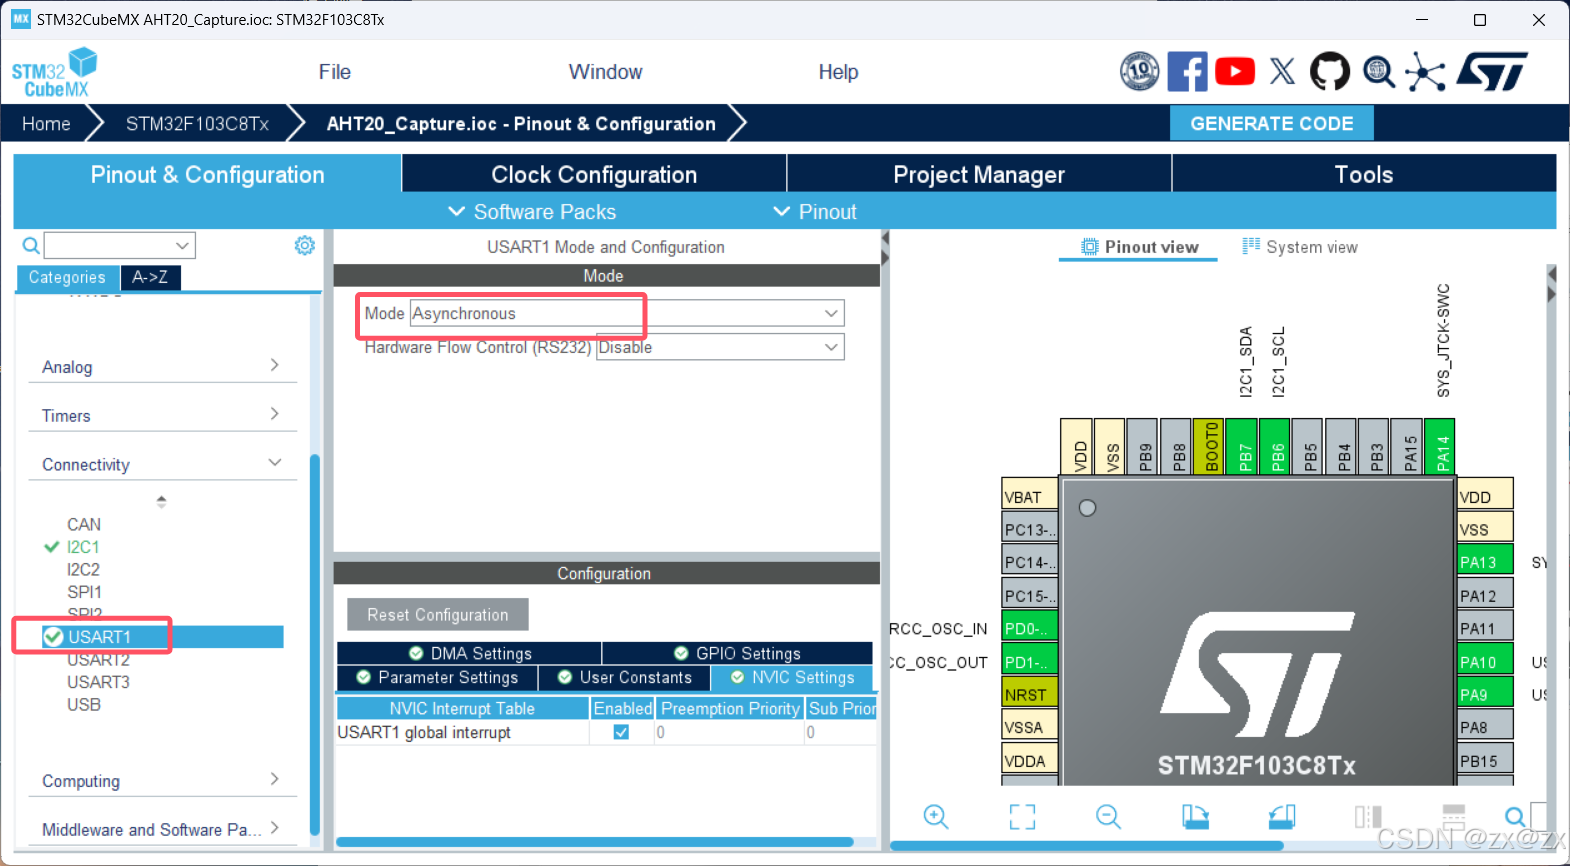Click the globe search community icon
1570x866 pixels.
(x=1379, y=72)
